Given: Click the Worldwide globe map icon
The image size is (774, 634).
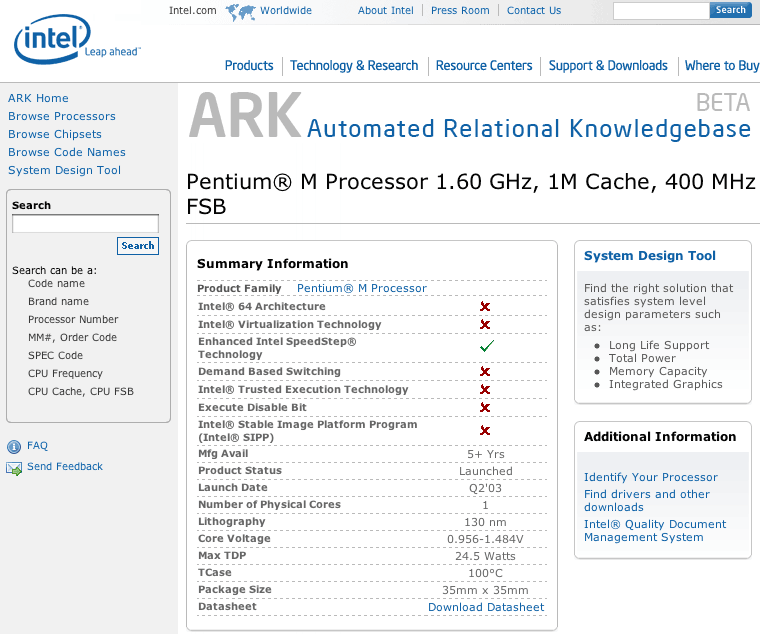Looking at the screenshot, I should [240, 12].
